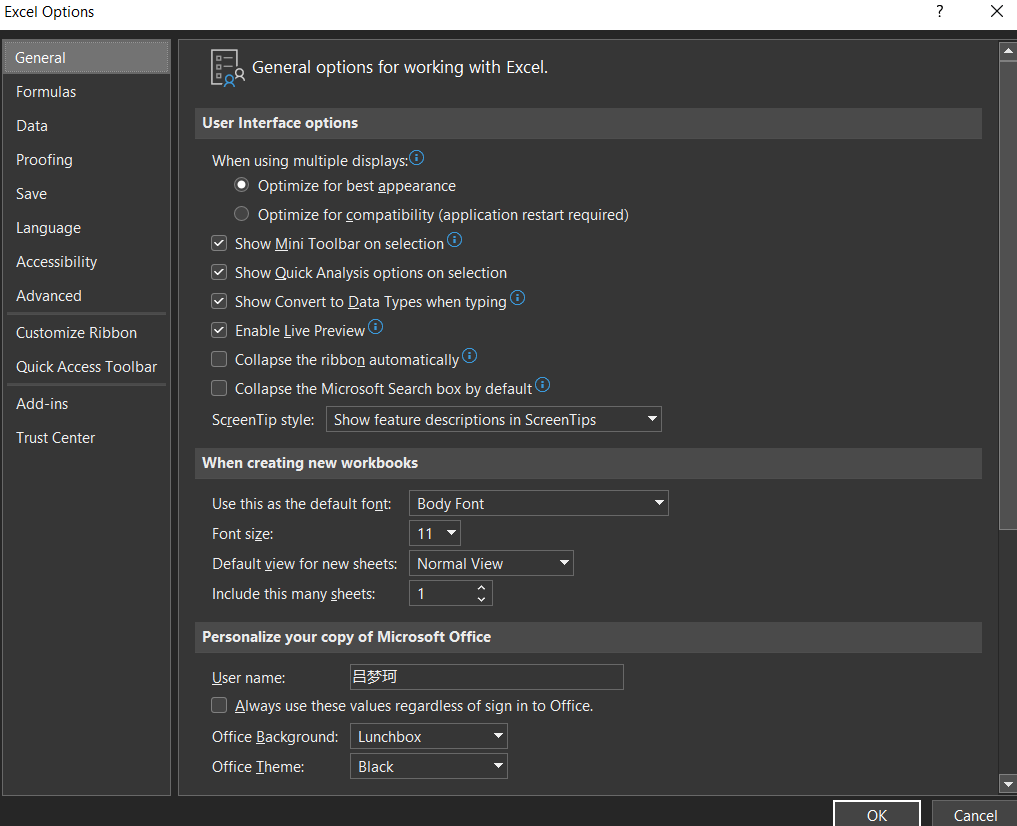Click the Cancel button
The width and height of the screenshot is (1017, 826).
(975, 814)
